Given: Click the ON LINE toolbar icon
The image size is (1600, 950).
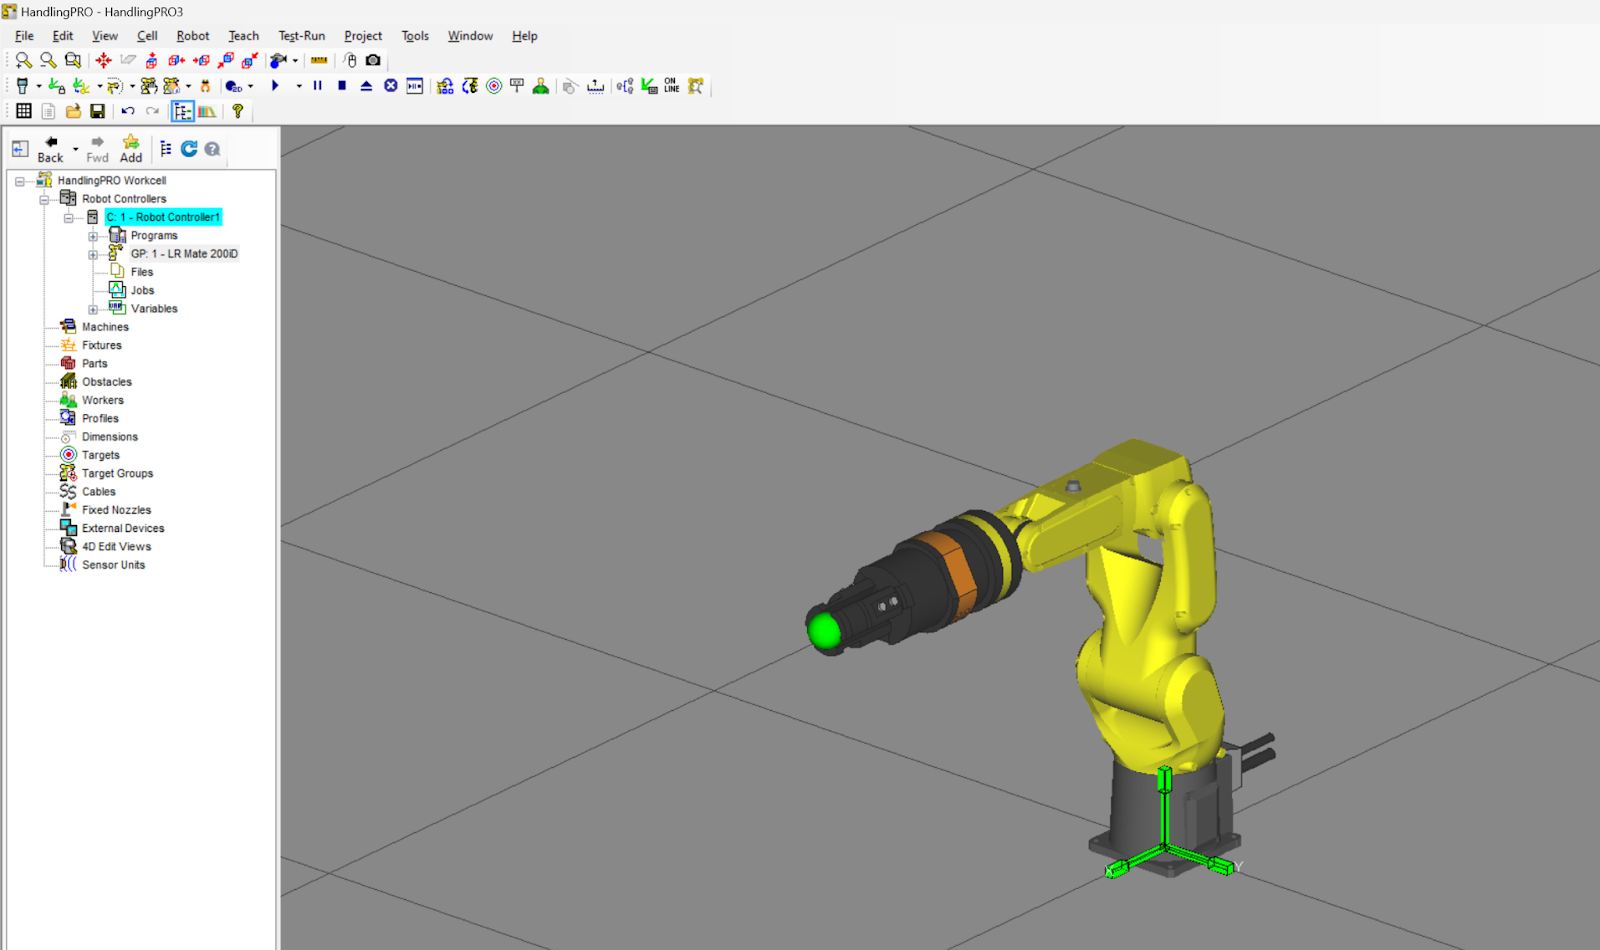Looking at the screenshot, I should tap(672, 86).
